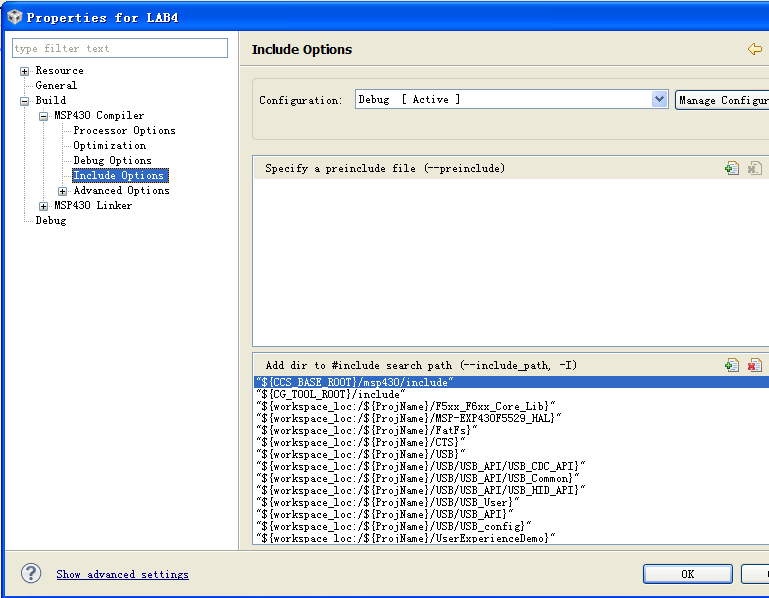This screenshot has height=598, width=769.
Task: Select MSP430 Compiler tree item
Action: 99,115
